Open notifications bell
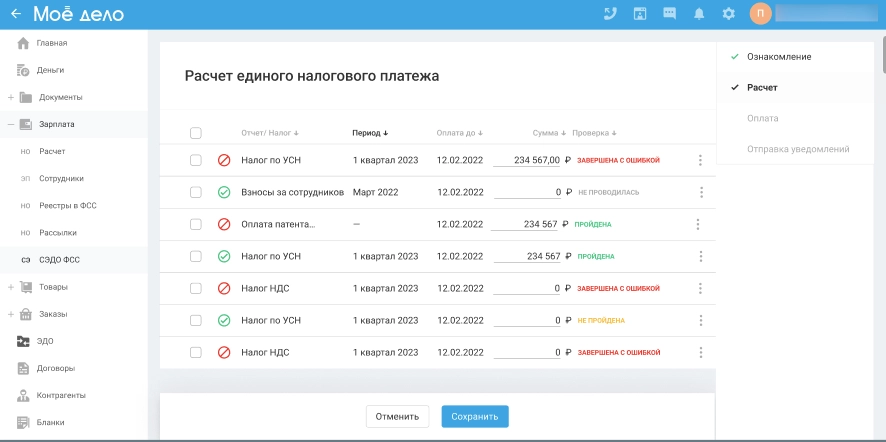This screenshot has height=442, width=886. (699, 14)
